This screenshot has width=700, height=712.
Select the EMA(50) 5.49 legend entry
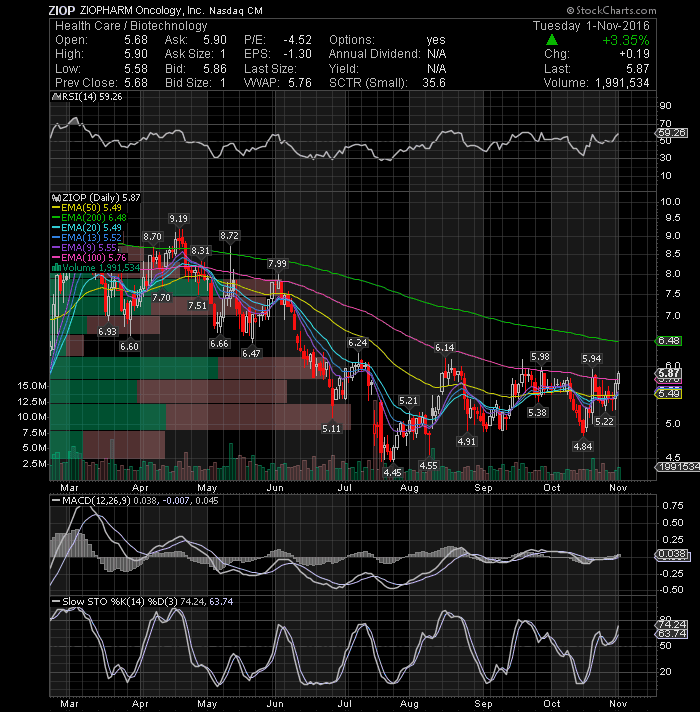(87, 208)
